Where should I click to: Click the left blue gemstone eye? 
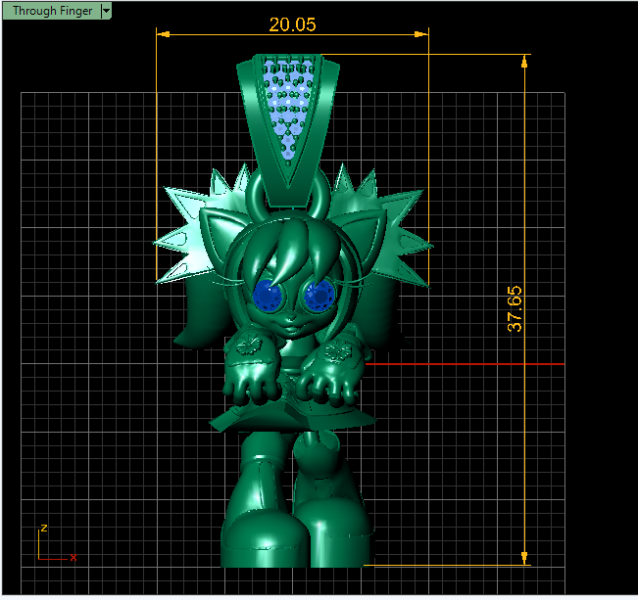268,295
